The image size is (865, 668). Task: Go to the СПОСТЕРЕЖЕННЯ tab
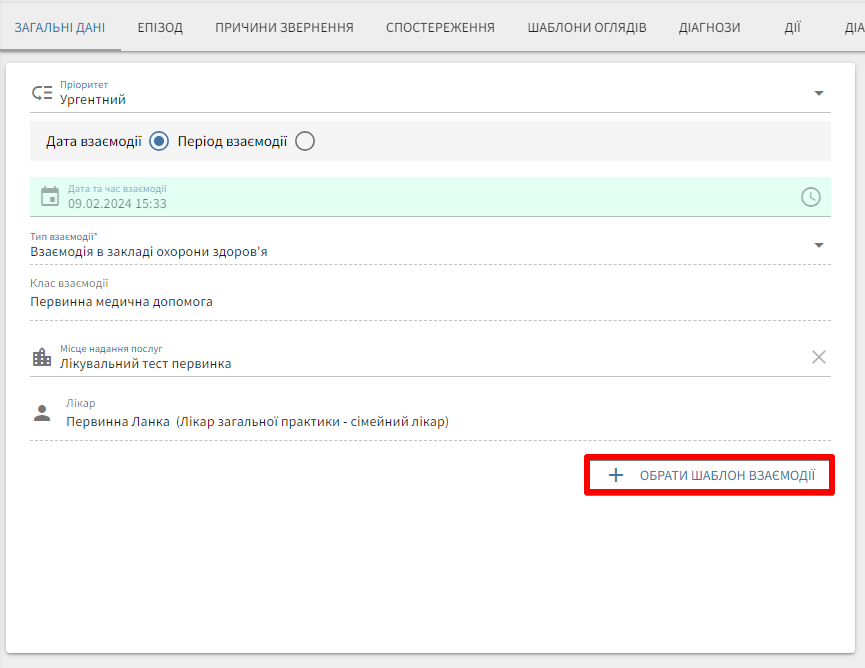[x=440, y=27]
